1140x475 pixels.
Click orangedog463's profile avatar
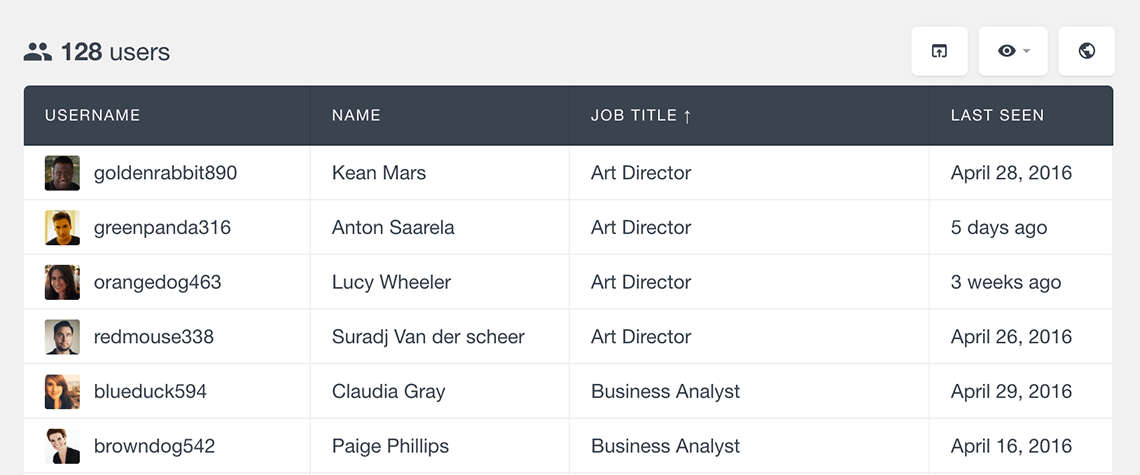pos(63,282)
